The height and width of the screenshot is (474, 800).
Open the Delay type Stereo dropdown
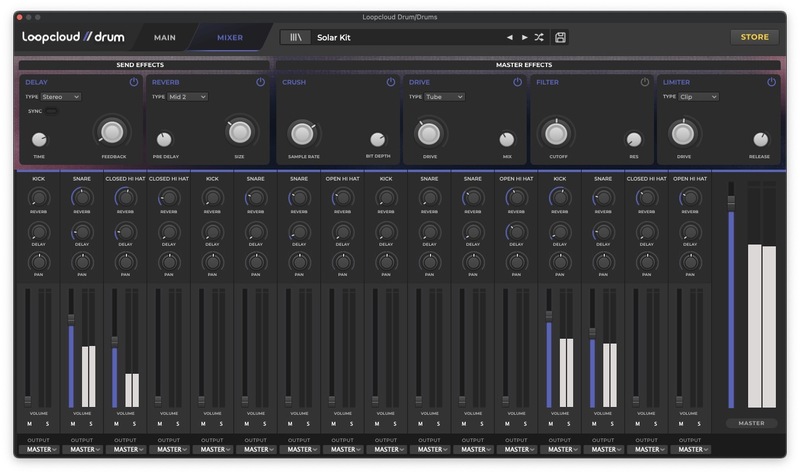pyautogui.click(x=61, y=97)
